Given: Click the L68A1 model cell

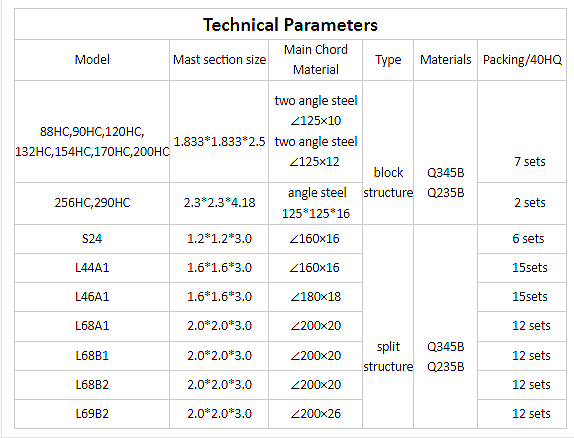Looking at the screenshot, I should point(92,326).
